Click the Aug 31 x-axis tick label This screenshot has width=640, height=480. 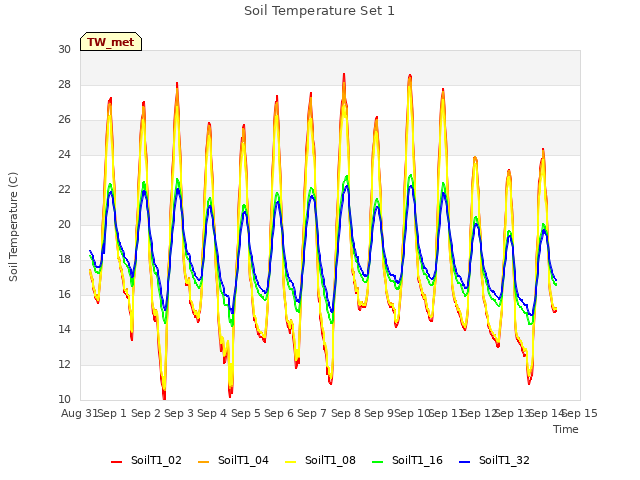(x=79, y=413)
